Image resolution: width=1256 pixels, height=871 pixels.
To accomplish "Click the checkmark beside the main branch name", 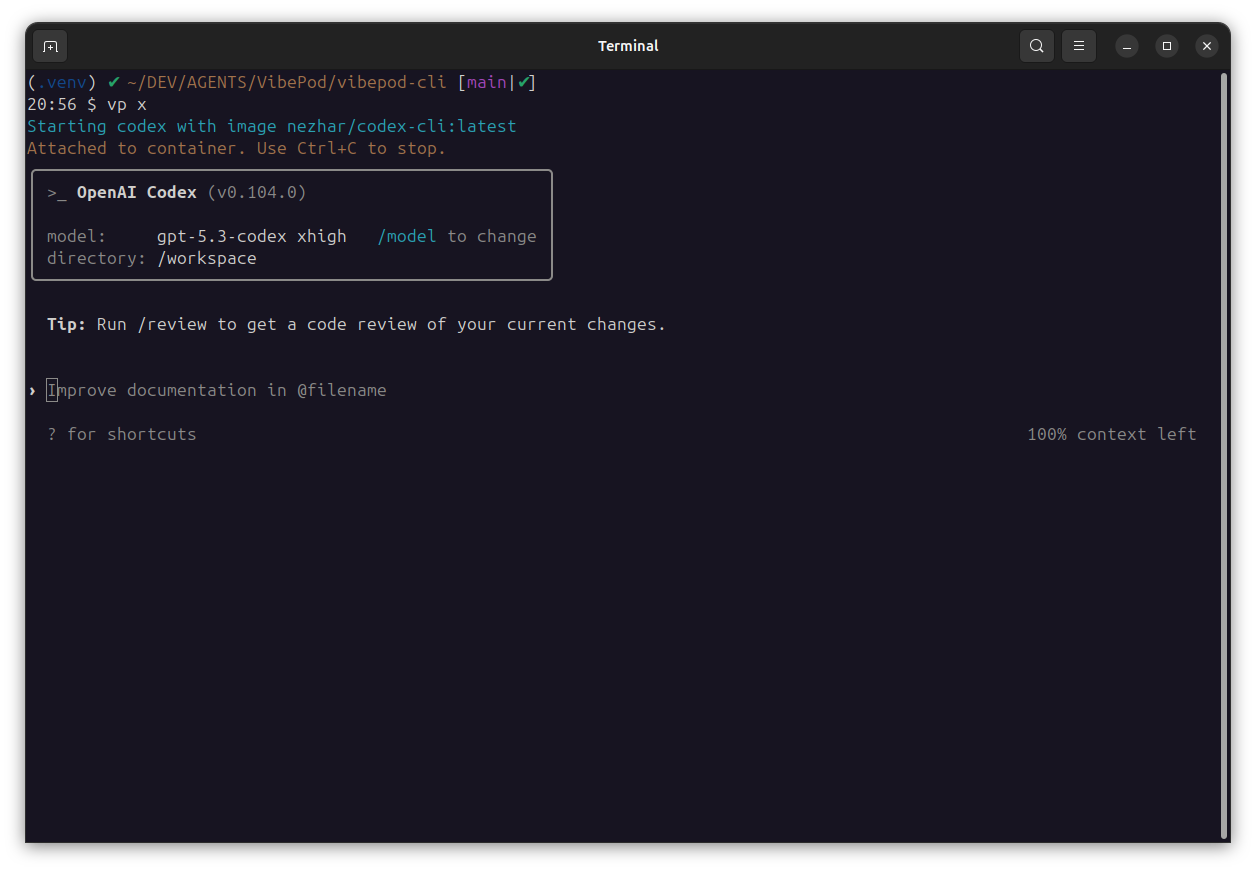I will tap(524, 82).
